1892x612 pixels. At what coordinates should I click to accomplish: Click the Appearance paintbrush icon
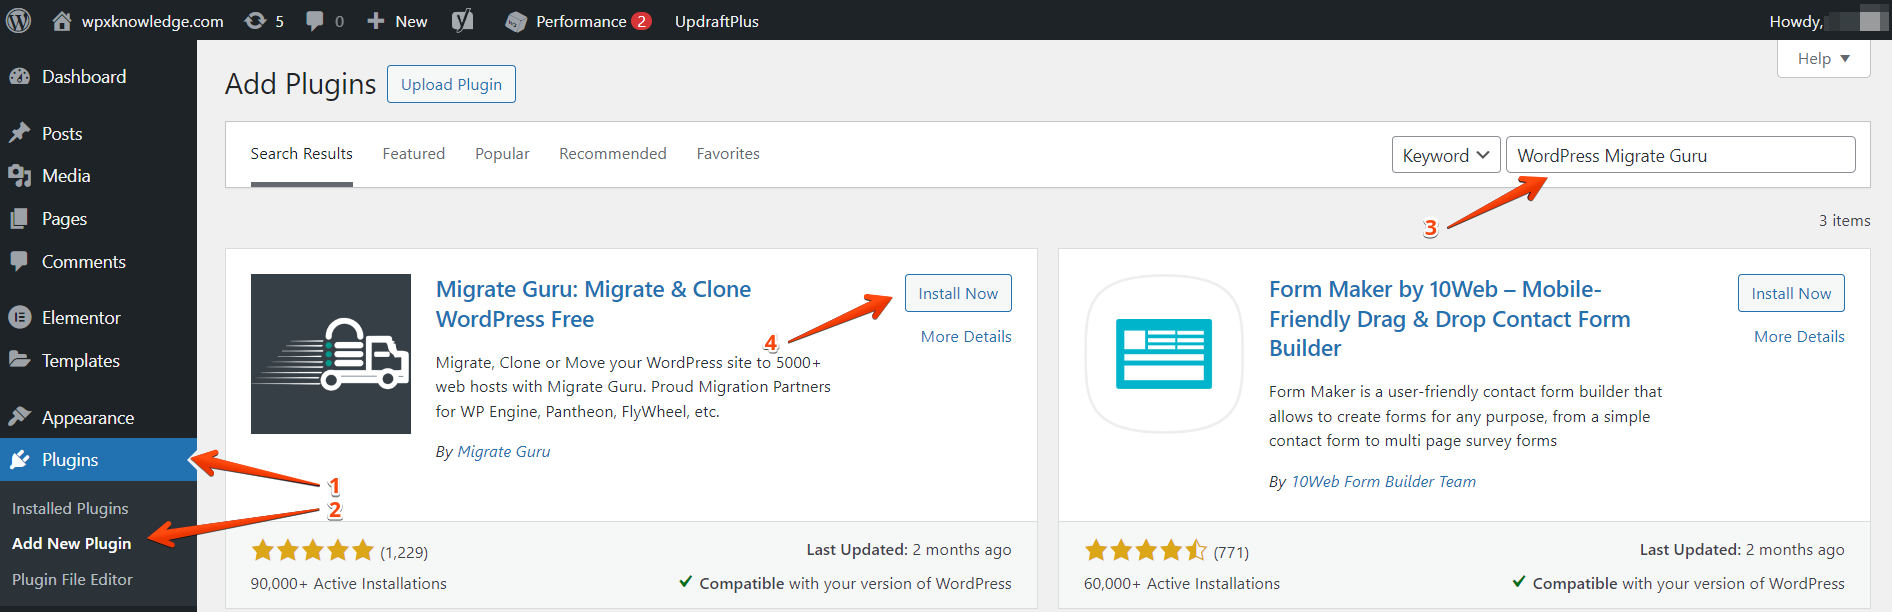[19, 416]
